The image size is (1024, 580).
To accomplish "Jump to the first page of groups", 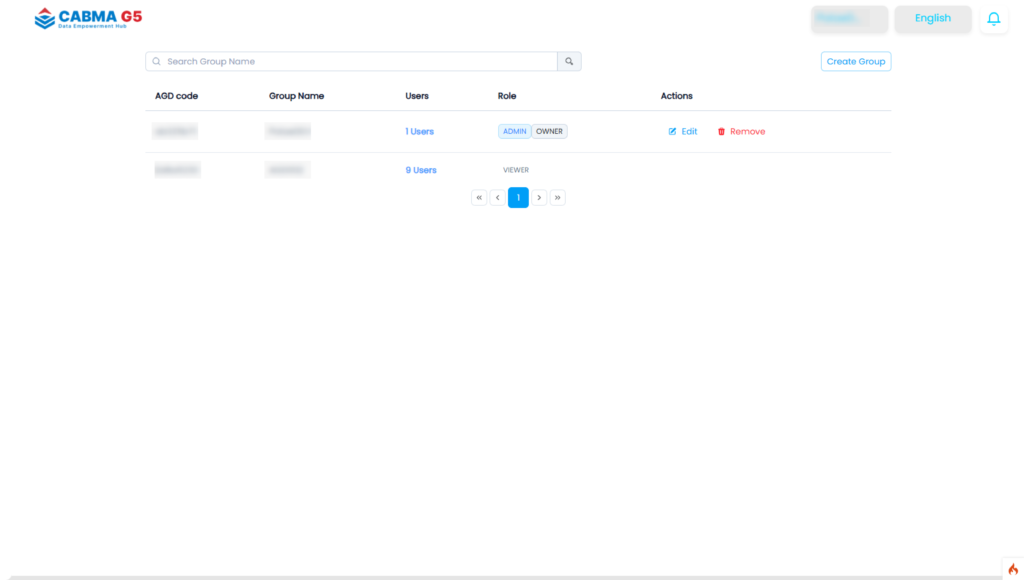I will (479, 198).
